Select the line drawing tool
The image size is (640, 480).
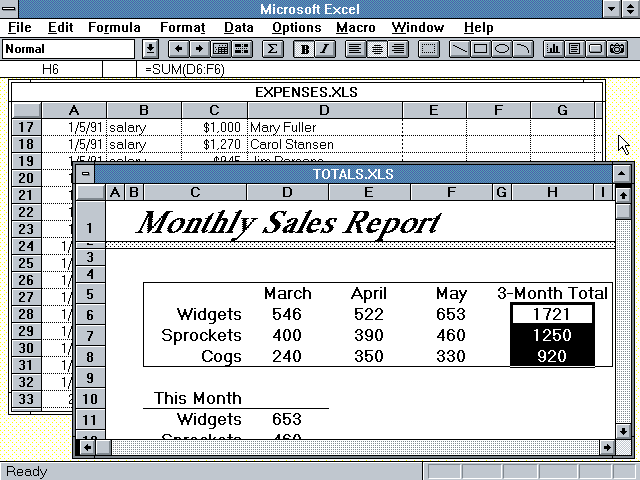click(x=460, y=48)
